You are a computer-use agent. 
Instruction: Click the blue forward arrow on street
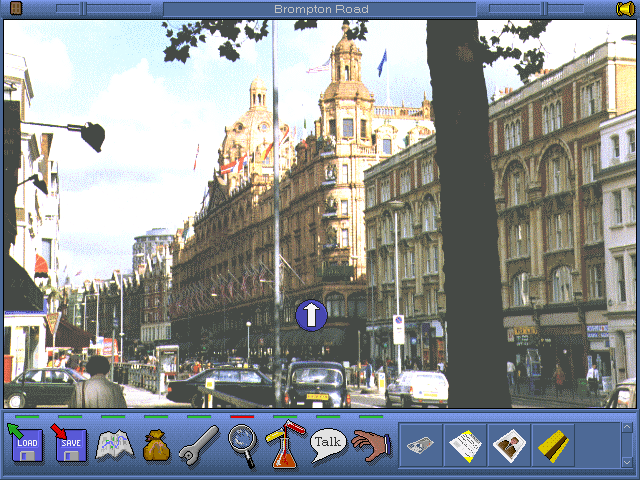(312, 315)
